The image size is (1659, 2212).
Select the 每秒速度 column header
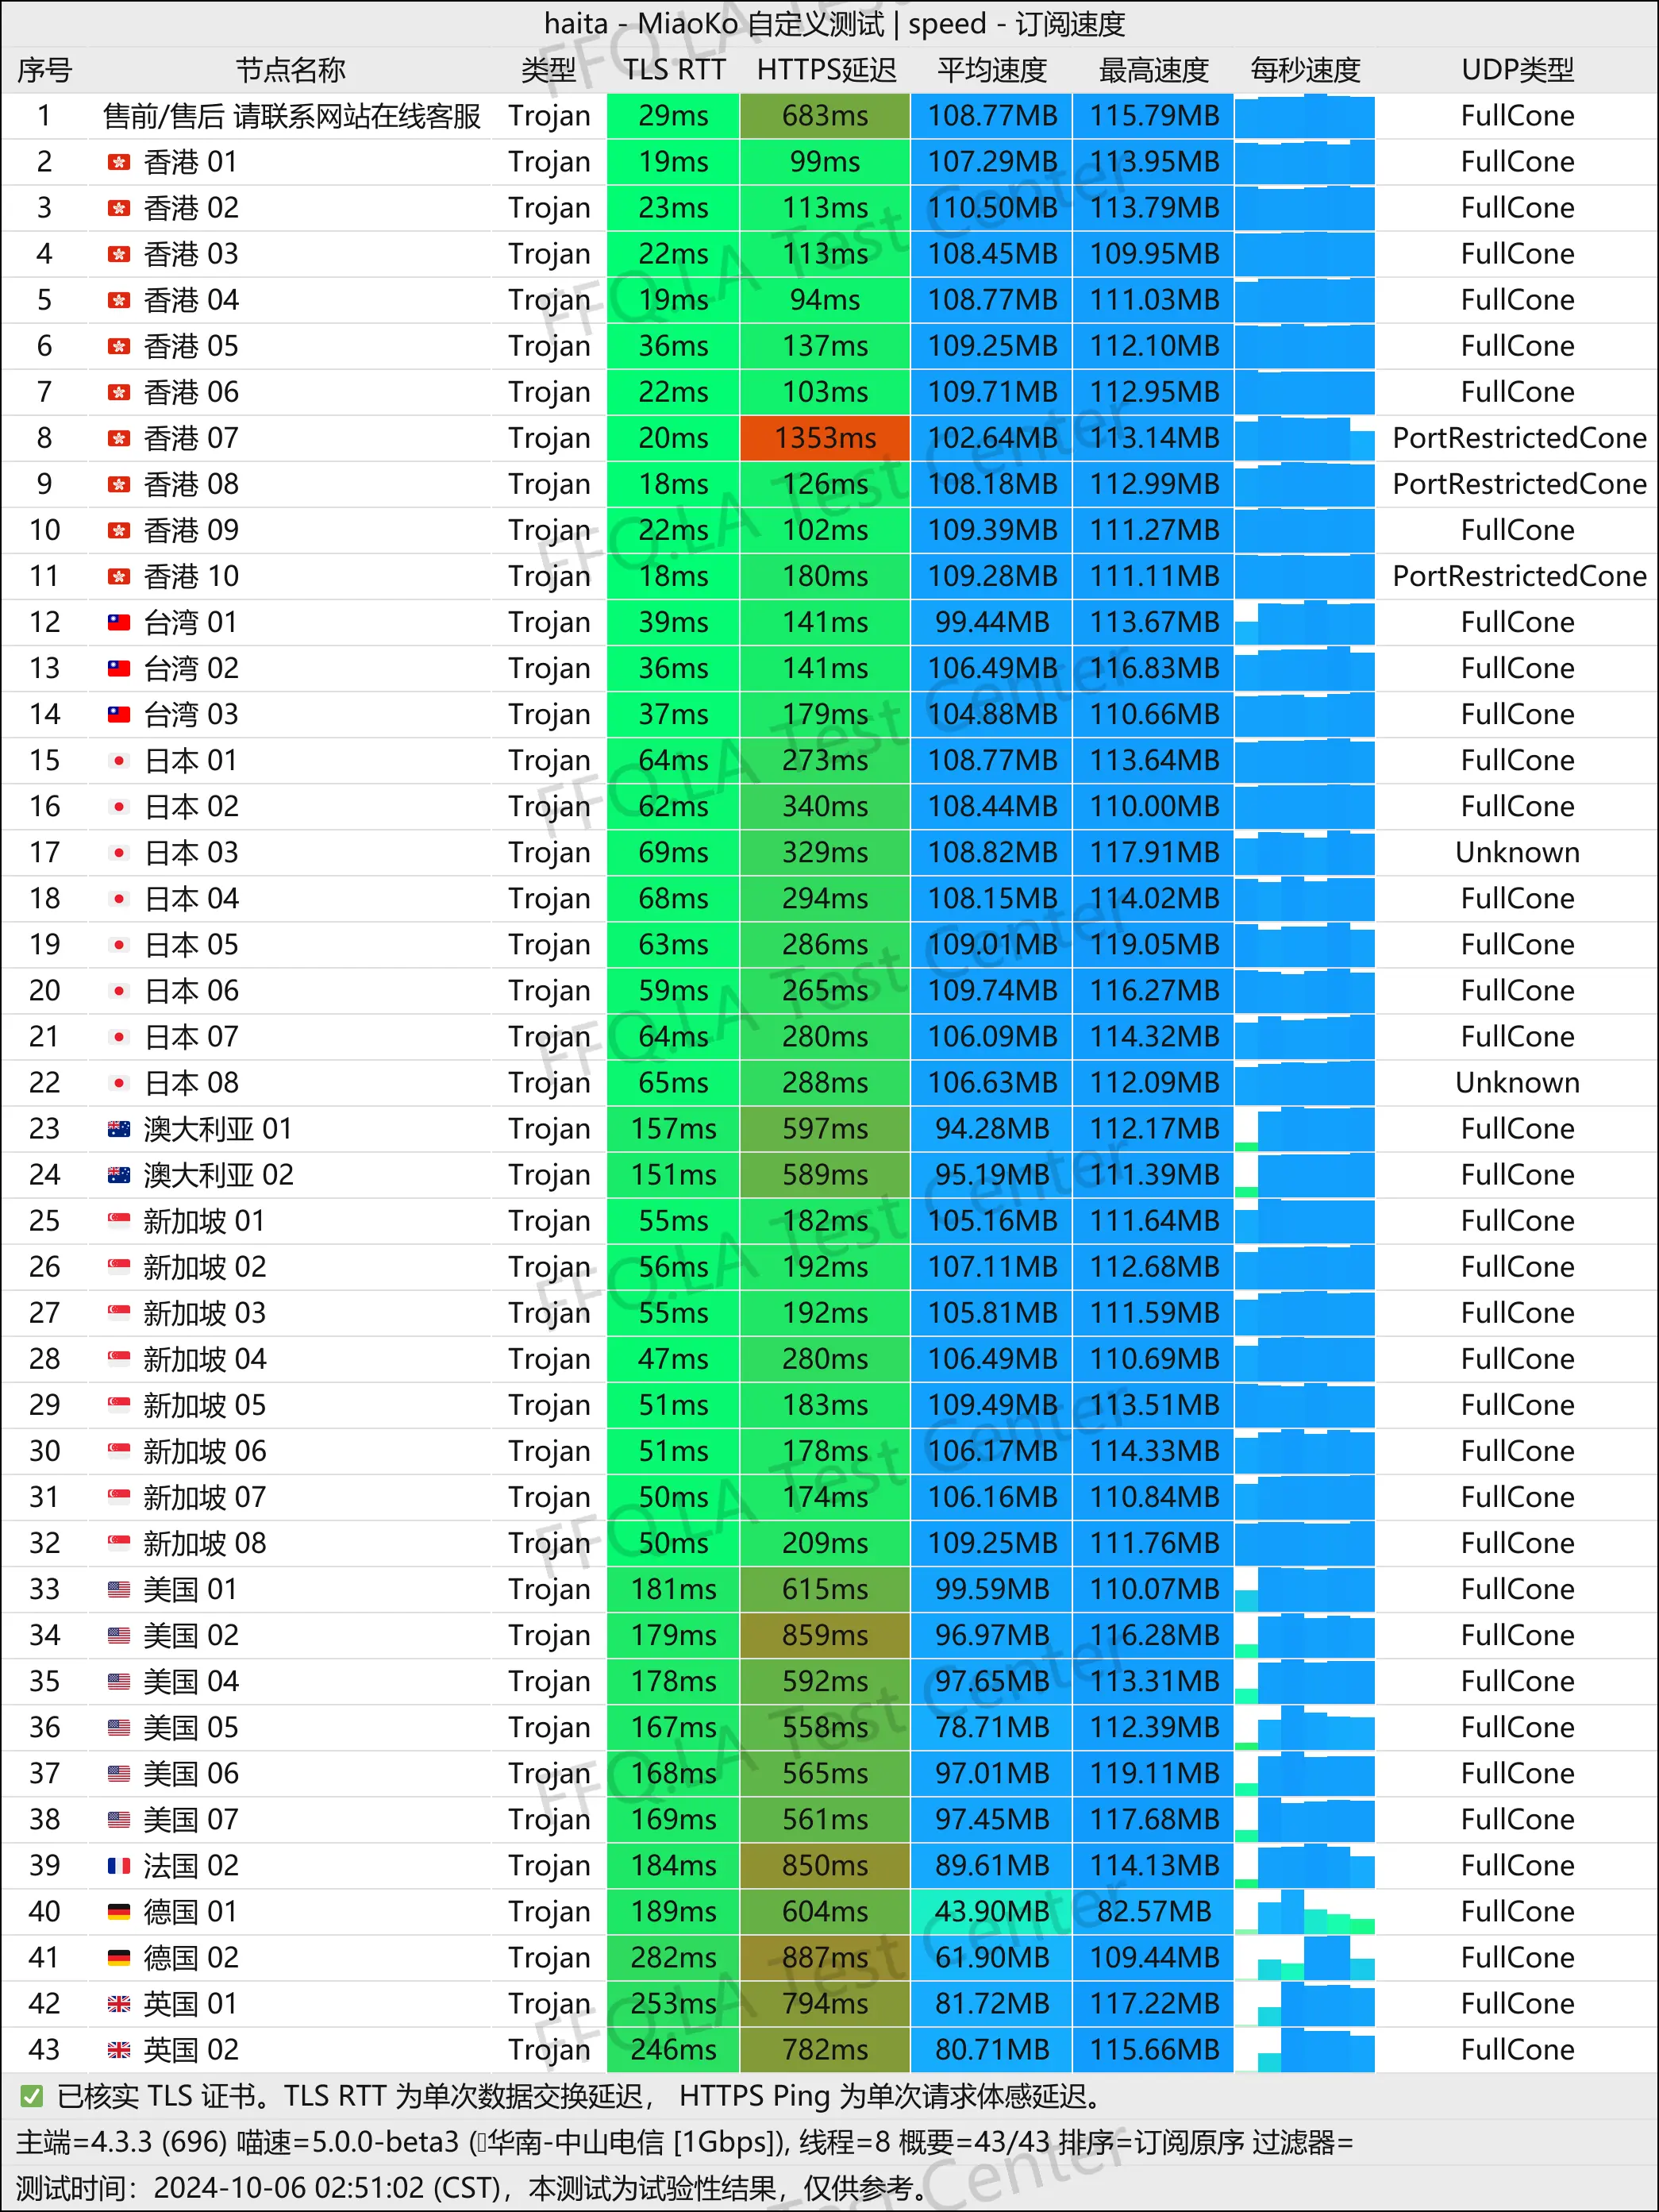coord(1305,70)
